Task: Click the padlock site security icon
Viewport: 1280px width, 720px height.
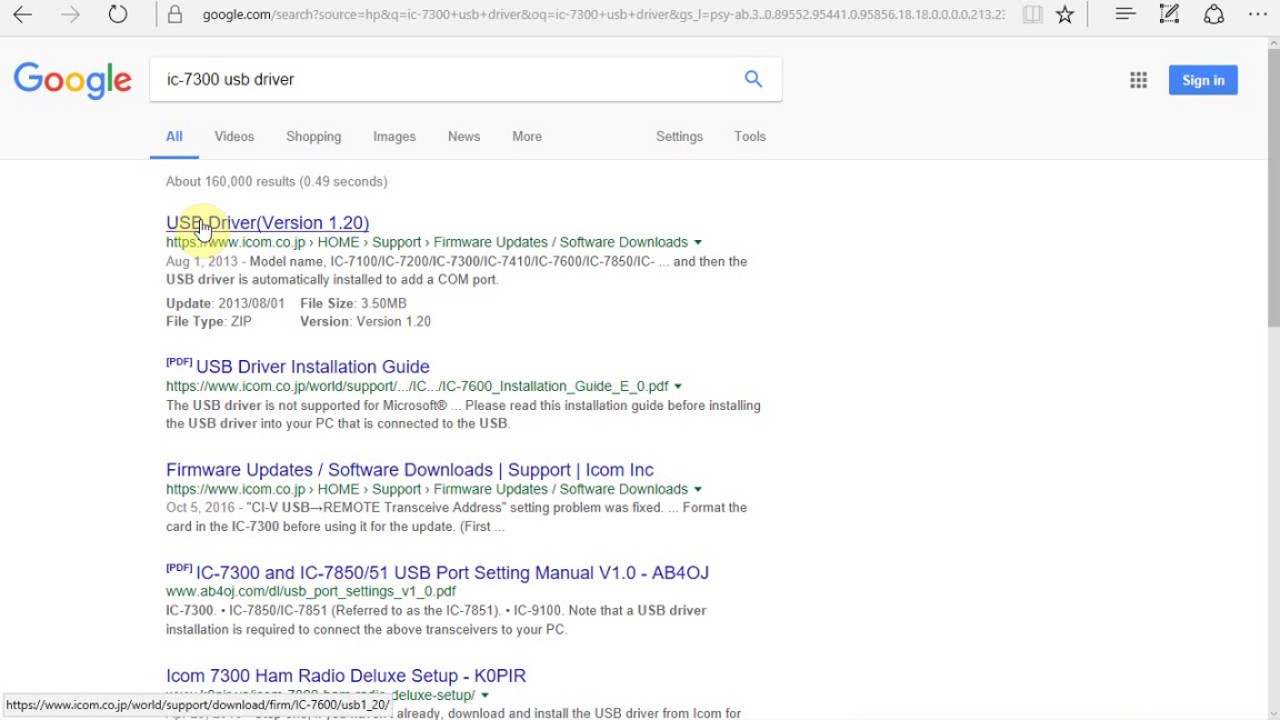Action: point(175,15)
